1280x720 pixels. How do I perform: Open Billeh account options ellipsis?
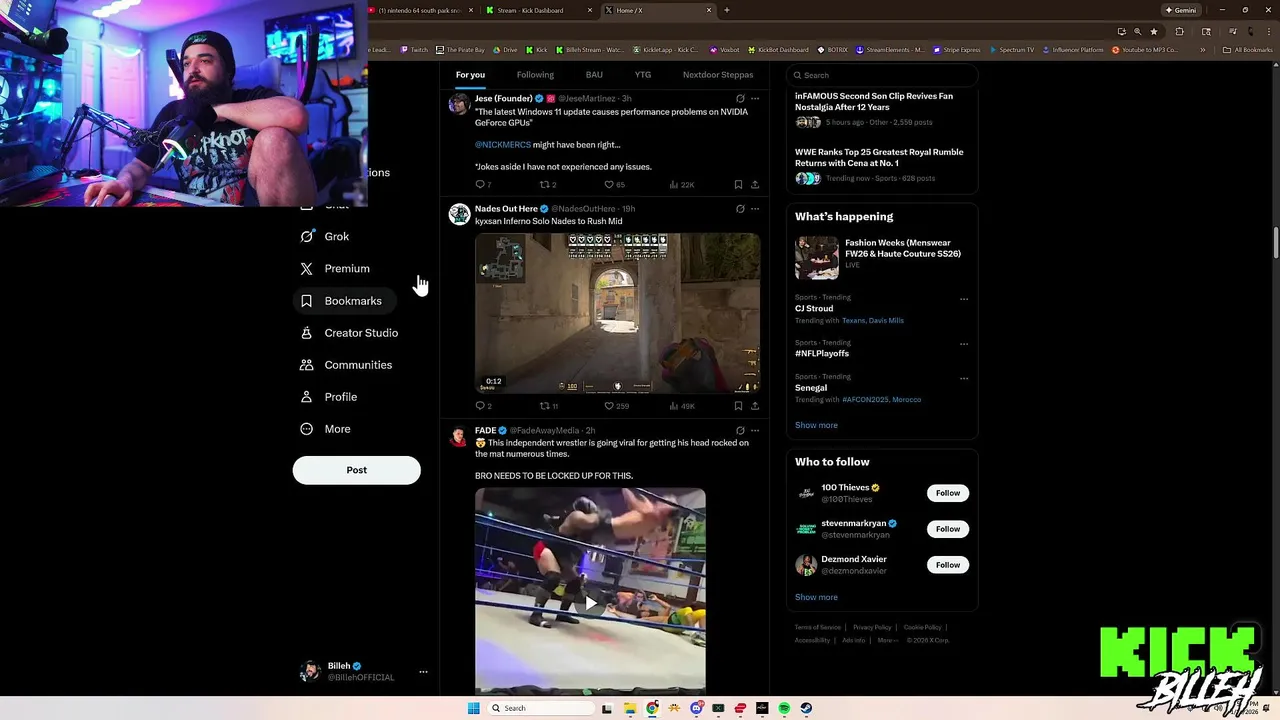pos(423,672)
